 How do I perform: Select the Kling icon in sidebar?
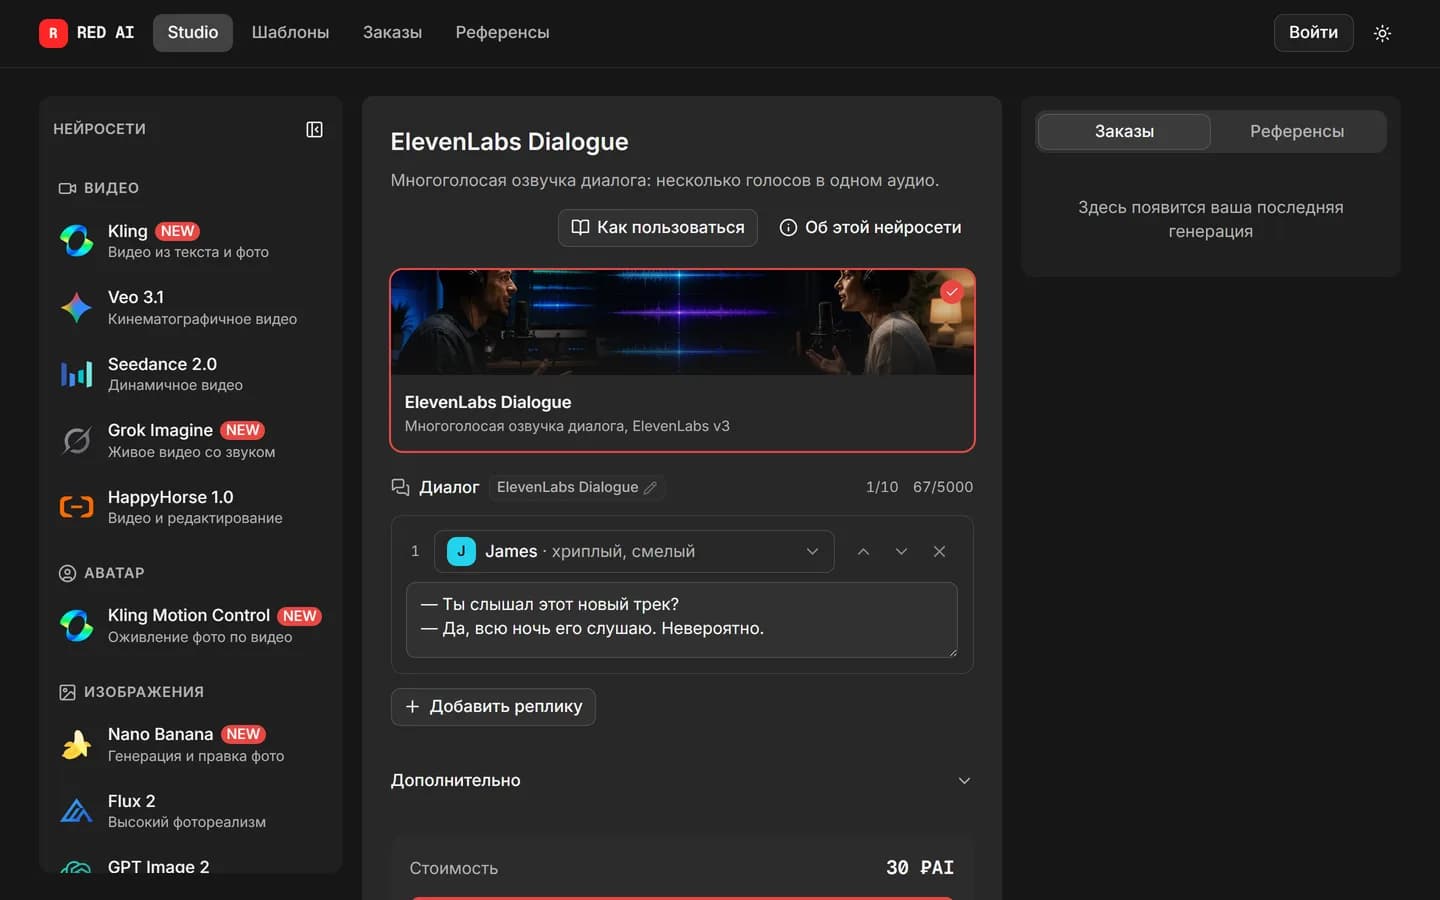pos(77,240)
